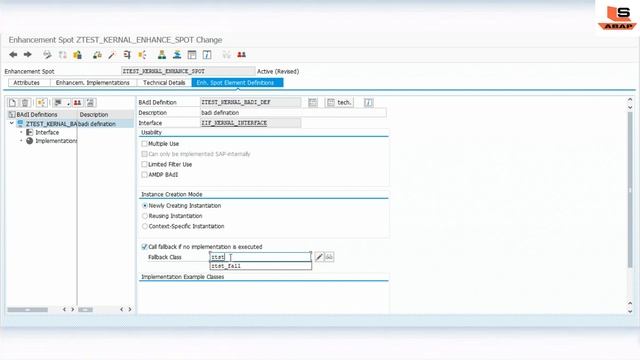The height and width of the screenshot is (360, 640).
Task: Select the ZTEST_KERNAL_BA BAdI definition row
Action: click(51, 124)
